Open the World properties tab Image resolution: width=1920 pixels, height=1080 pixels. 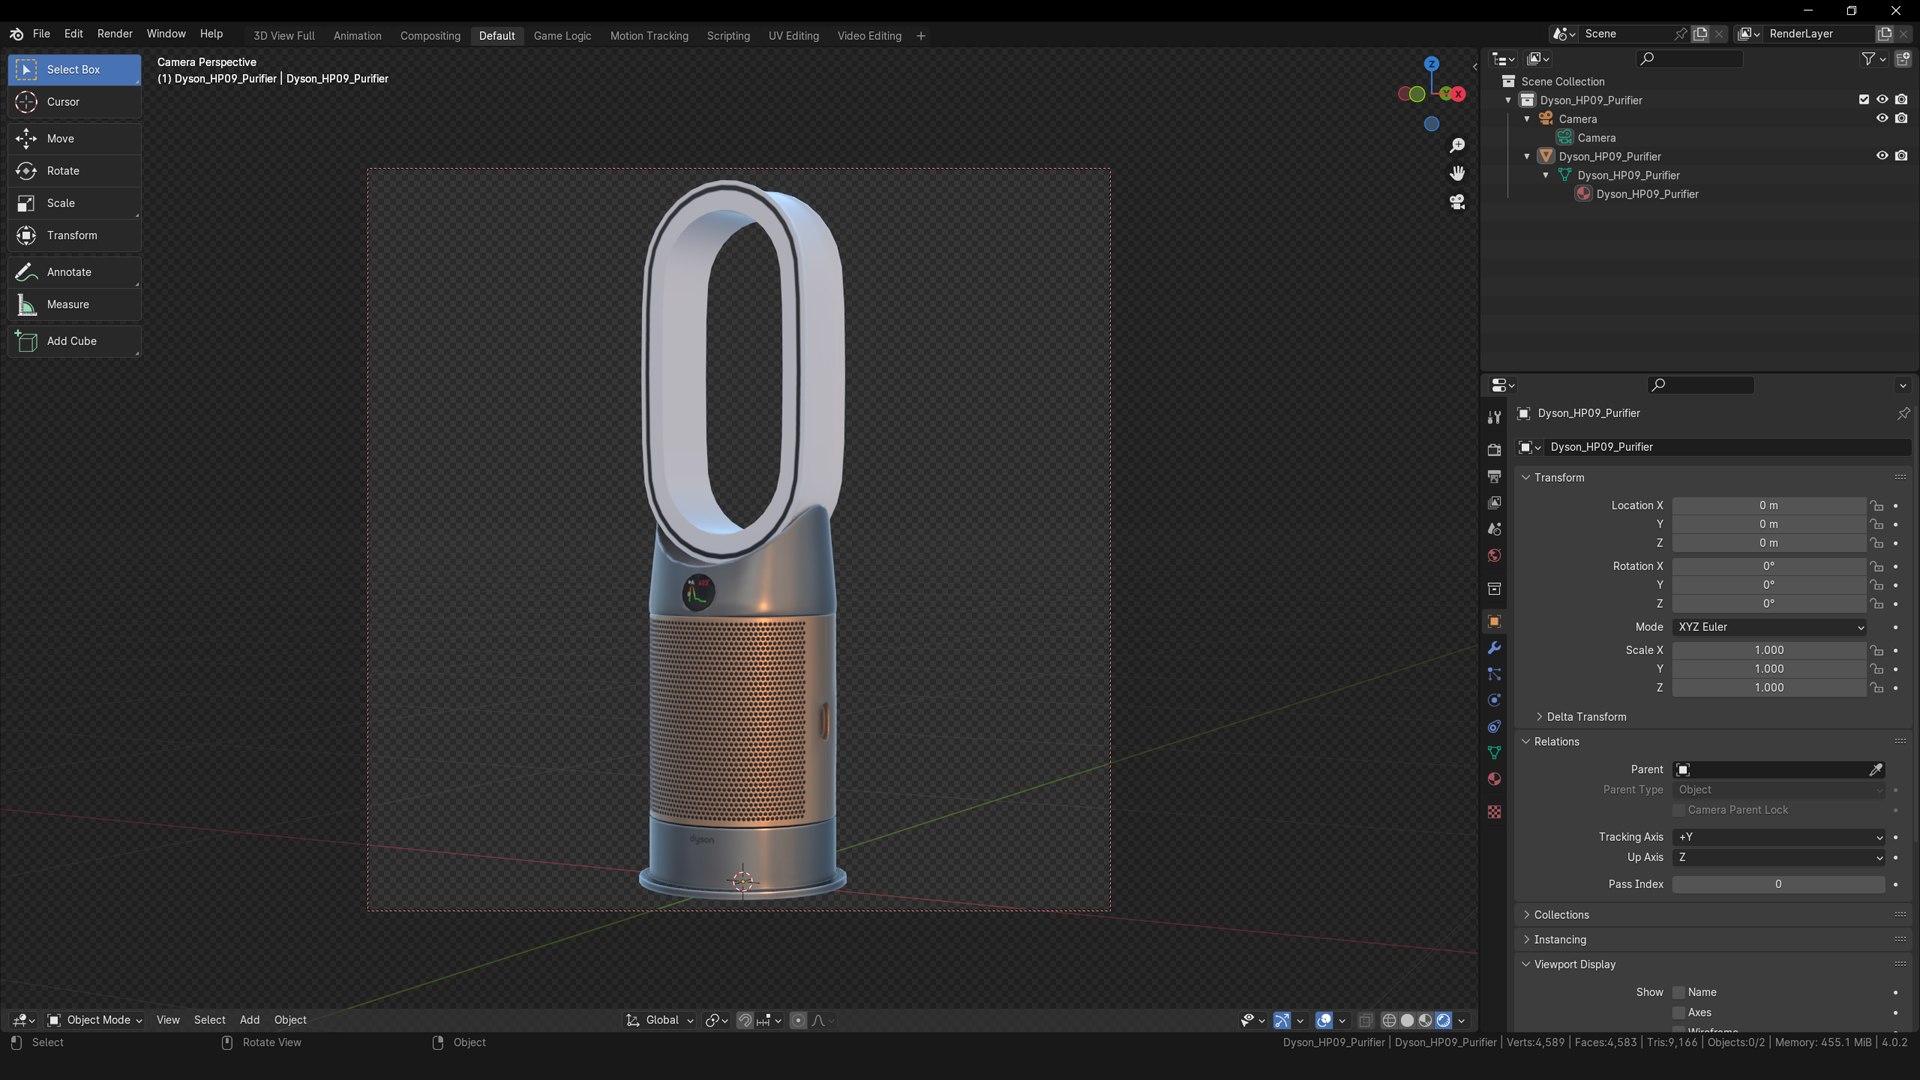coord(1494,556)
